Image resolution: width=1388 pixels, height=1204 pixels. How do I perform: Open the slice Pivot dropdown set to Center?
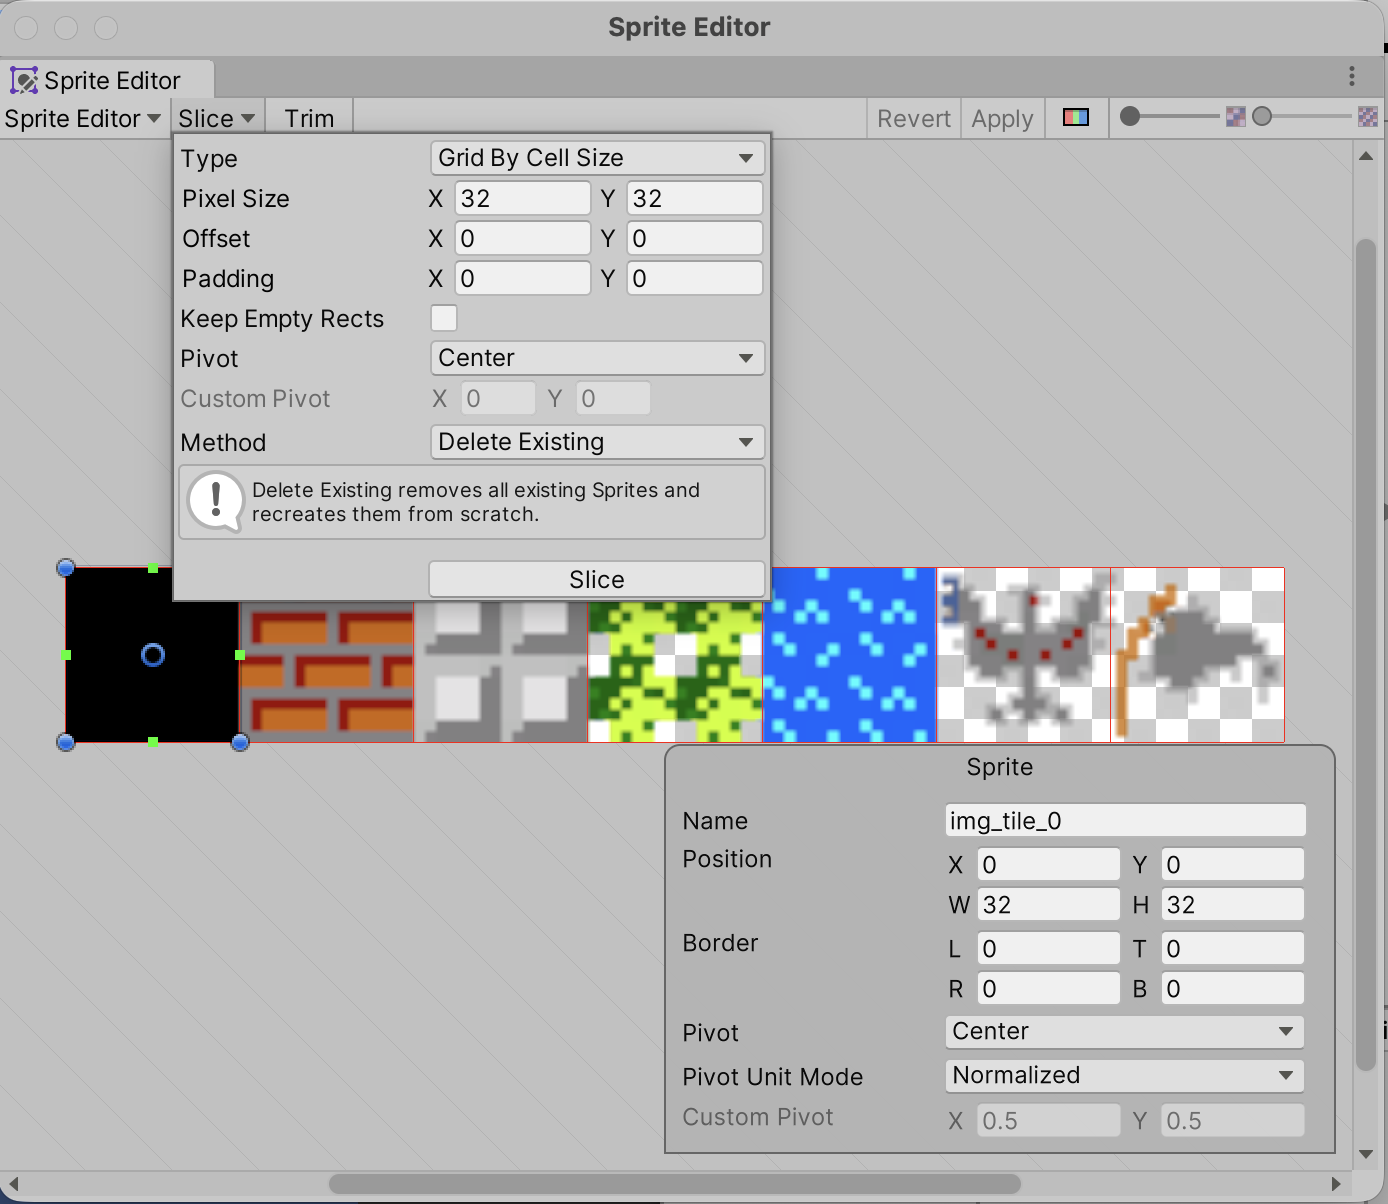pyautogui.click(x=597, y=358)
